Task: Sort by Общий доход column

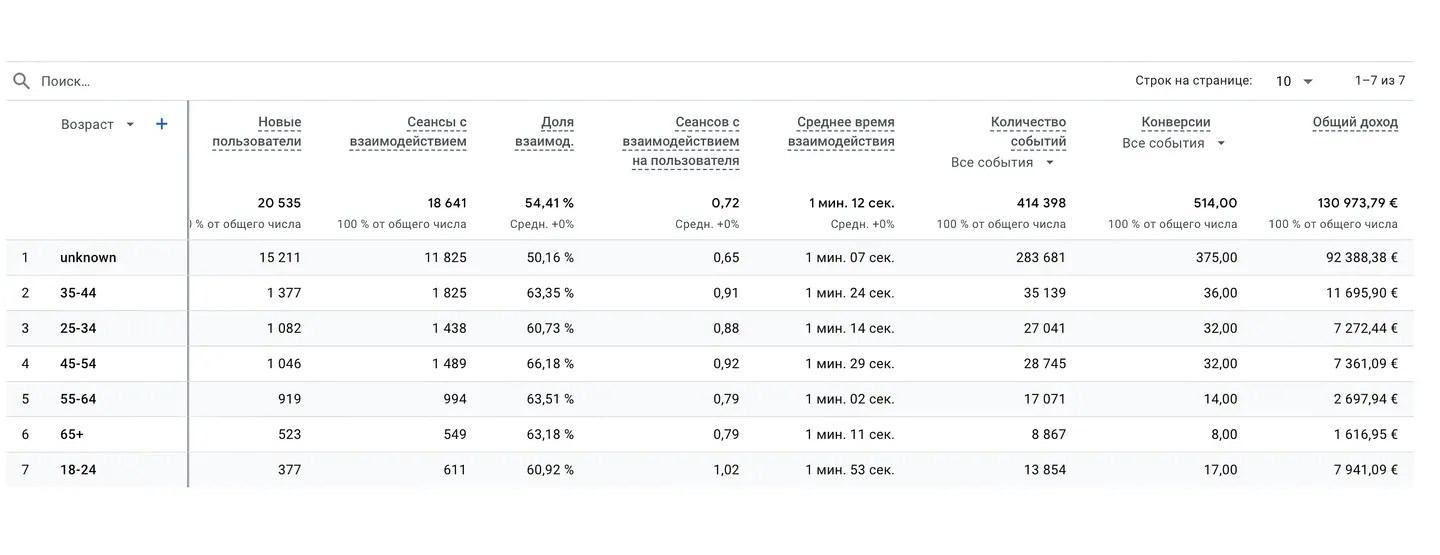Action: pos(1355,123)
